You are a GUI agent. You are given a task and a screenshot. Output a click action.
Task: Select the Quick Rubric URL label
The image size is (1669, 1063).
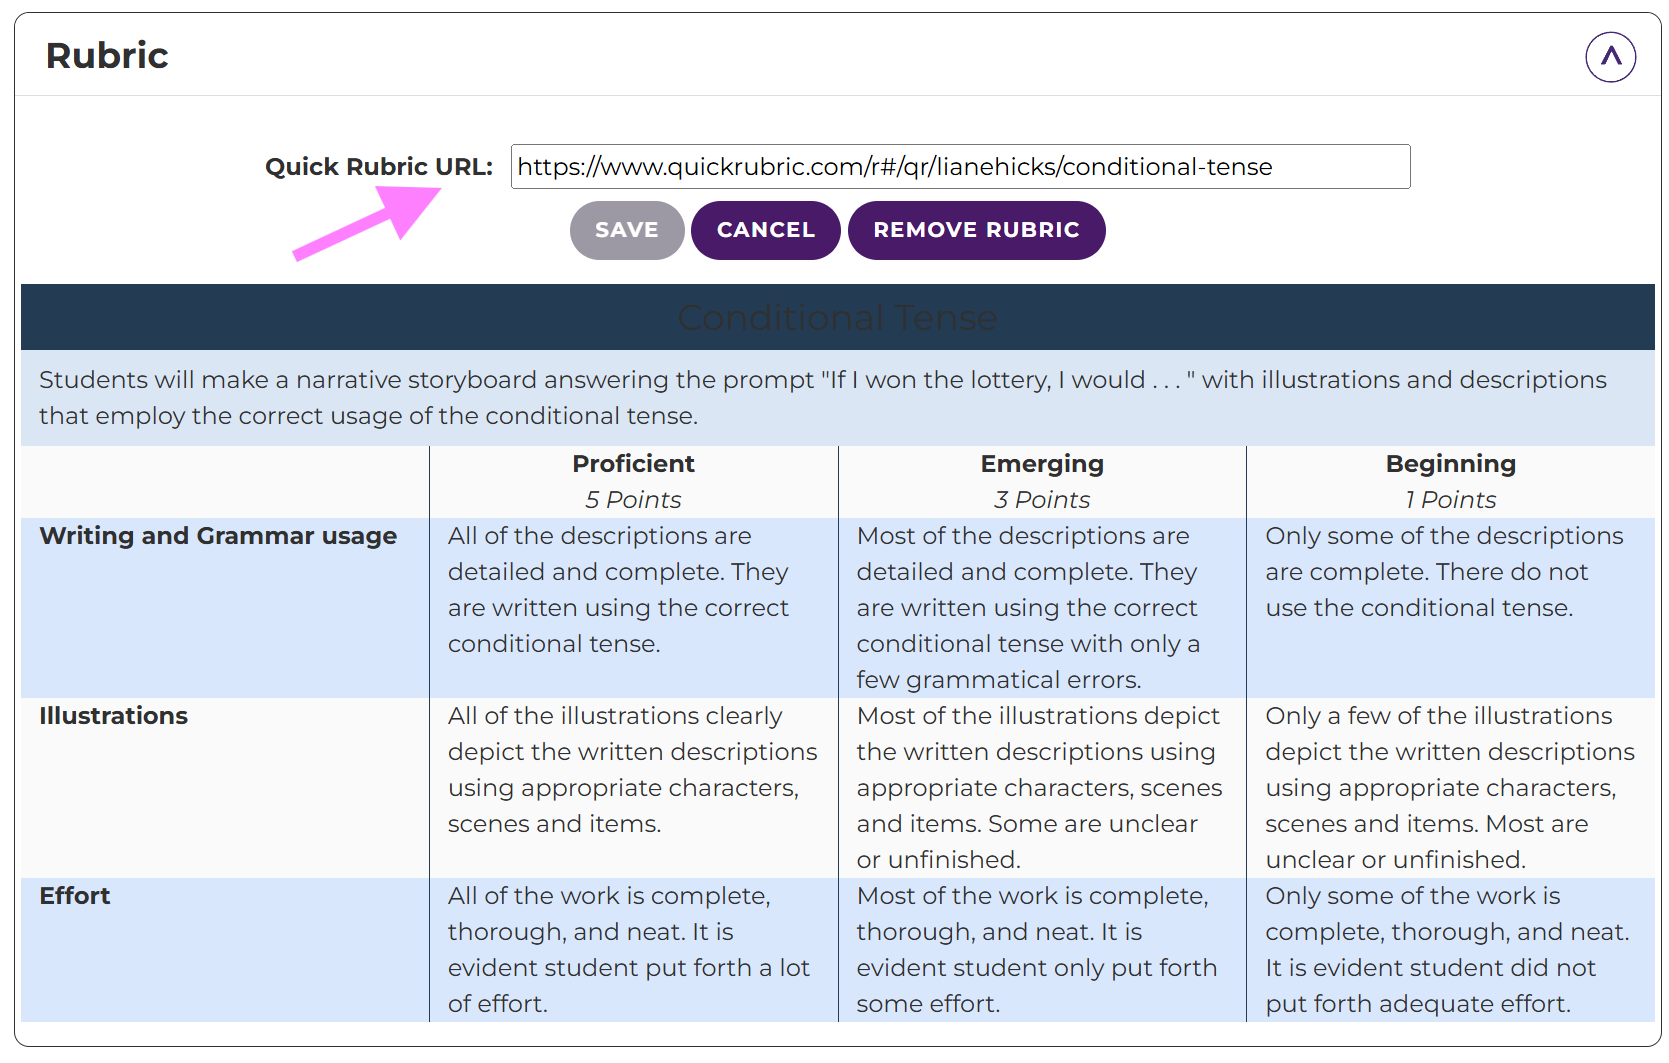(x=378, y=167)
